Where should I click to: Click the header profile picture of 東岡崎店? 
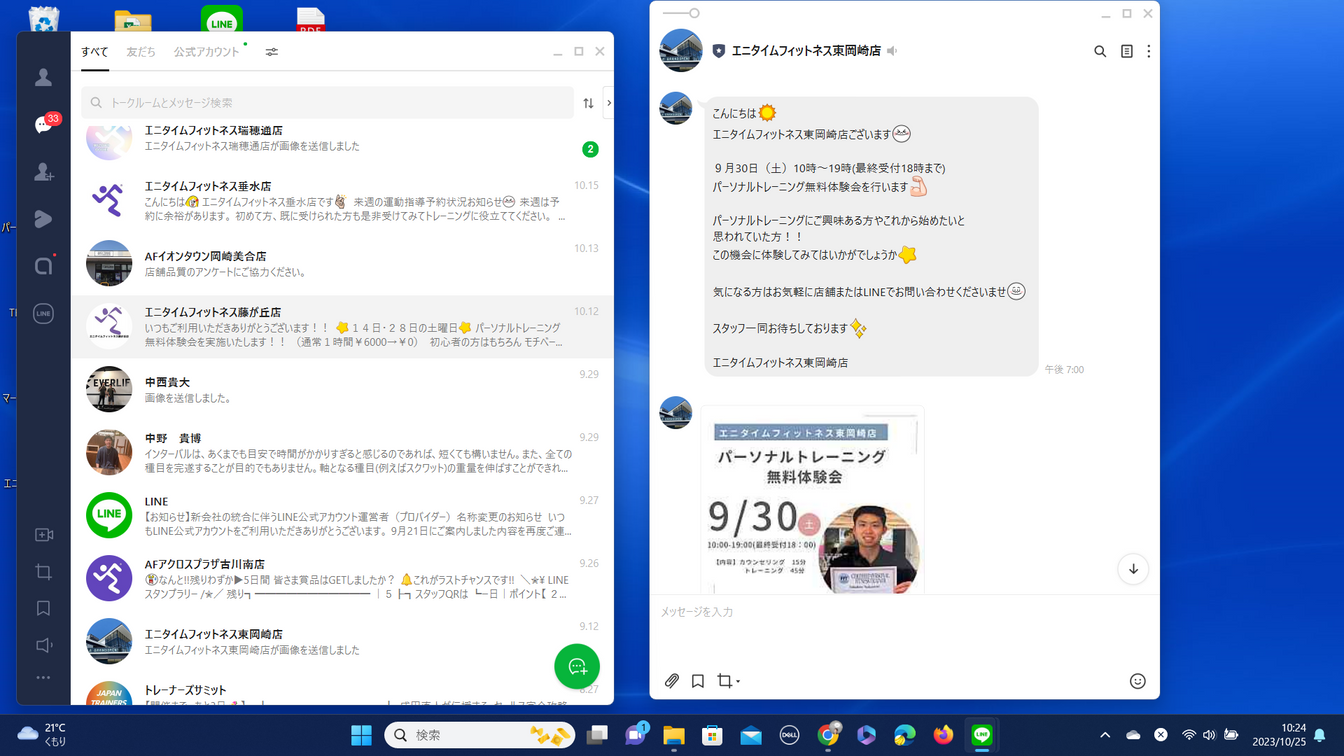[x=681, y=50]
